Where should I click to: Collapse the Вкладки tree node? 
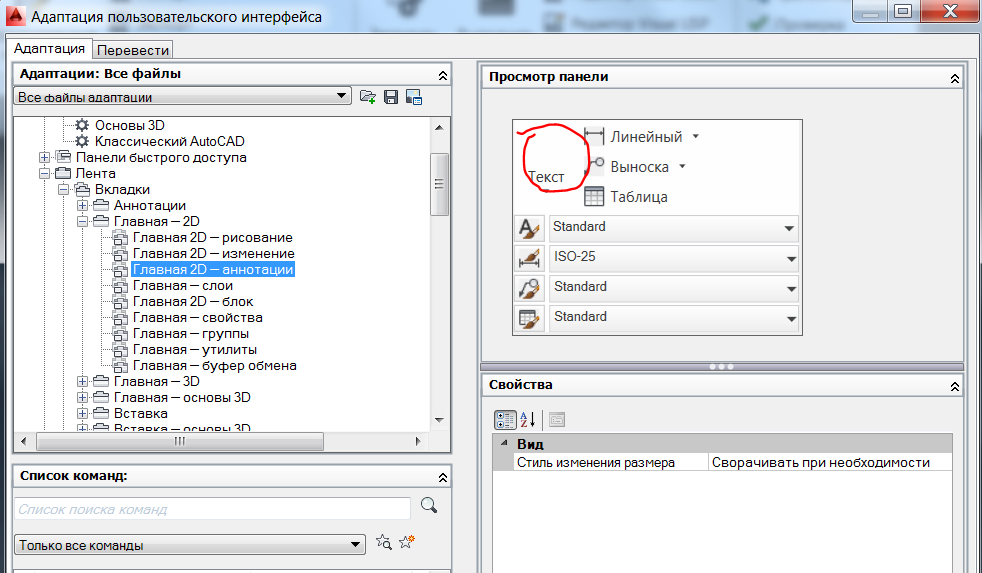[63, 189]
